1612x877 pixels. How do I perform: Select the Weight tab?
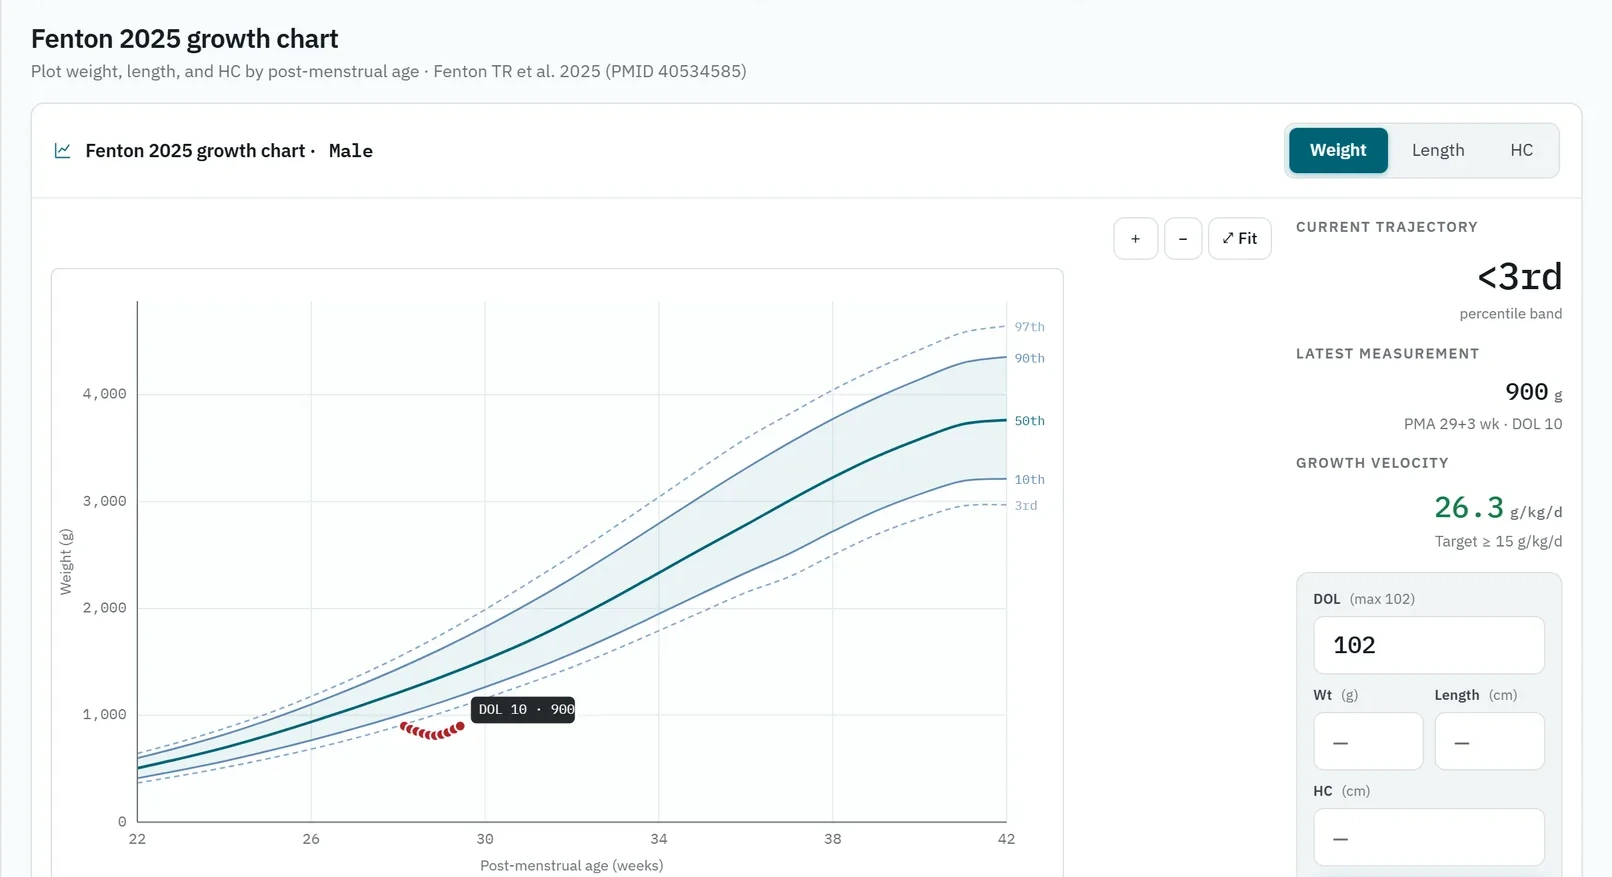click(1338, 150)
